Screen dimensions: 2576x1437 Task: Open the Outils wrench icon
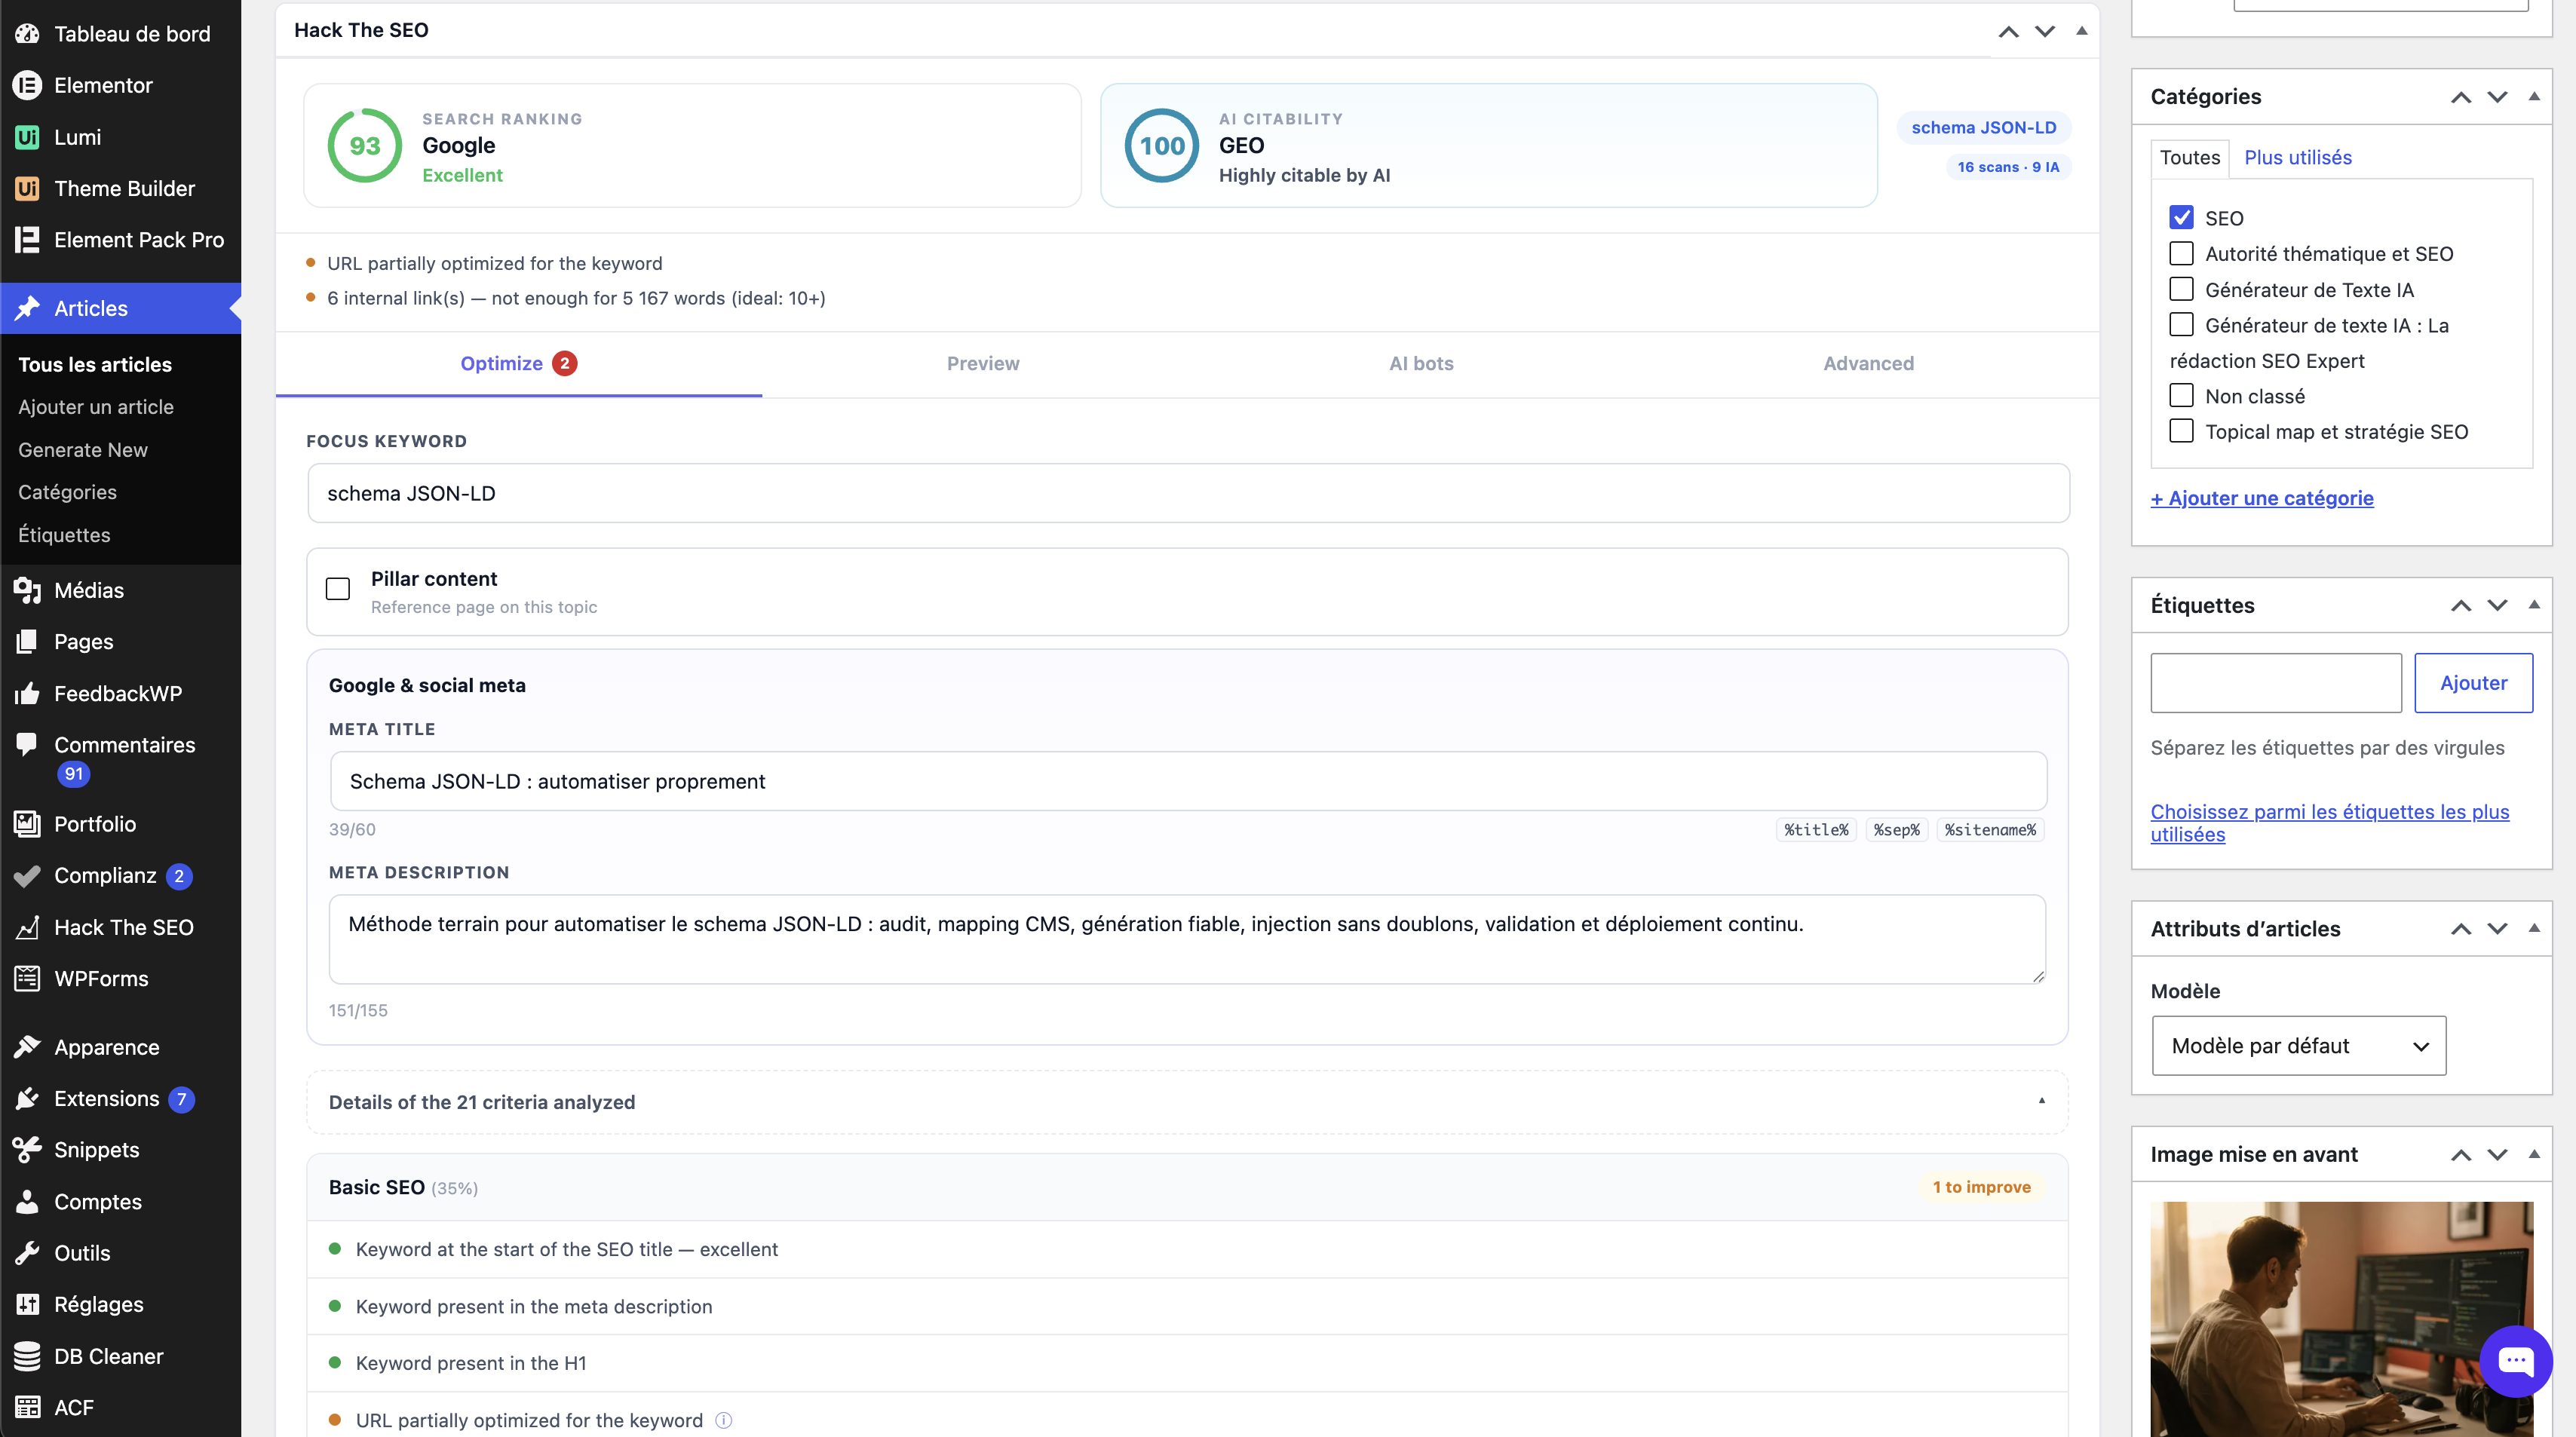tap(27, 1253)
